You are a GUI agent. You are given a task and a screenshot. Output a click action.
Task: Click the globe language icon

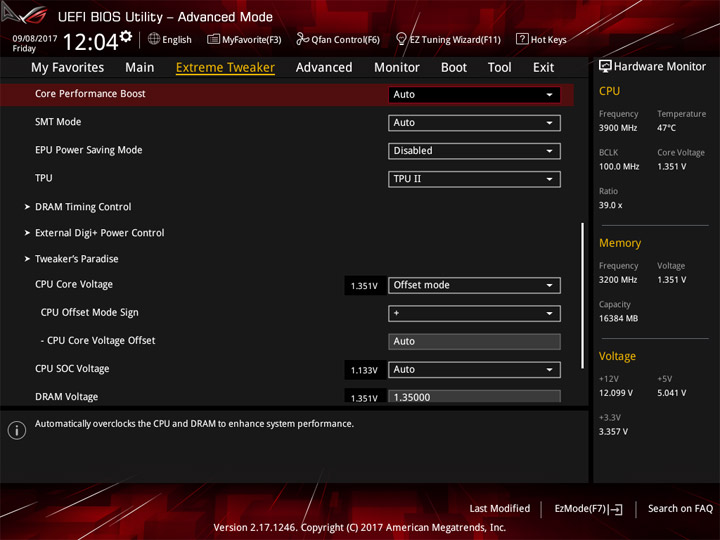(154, 39)
